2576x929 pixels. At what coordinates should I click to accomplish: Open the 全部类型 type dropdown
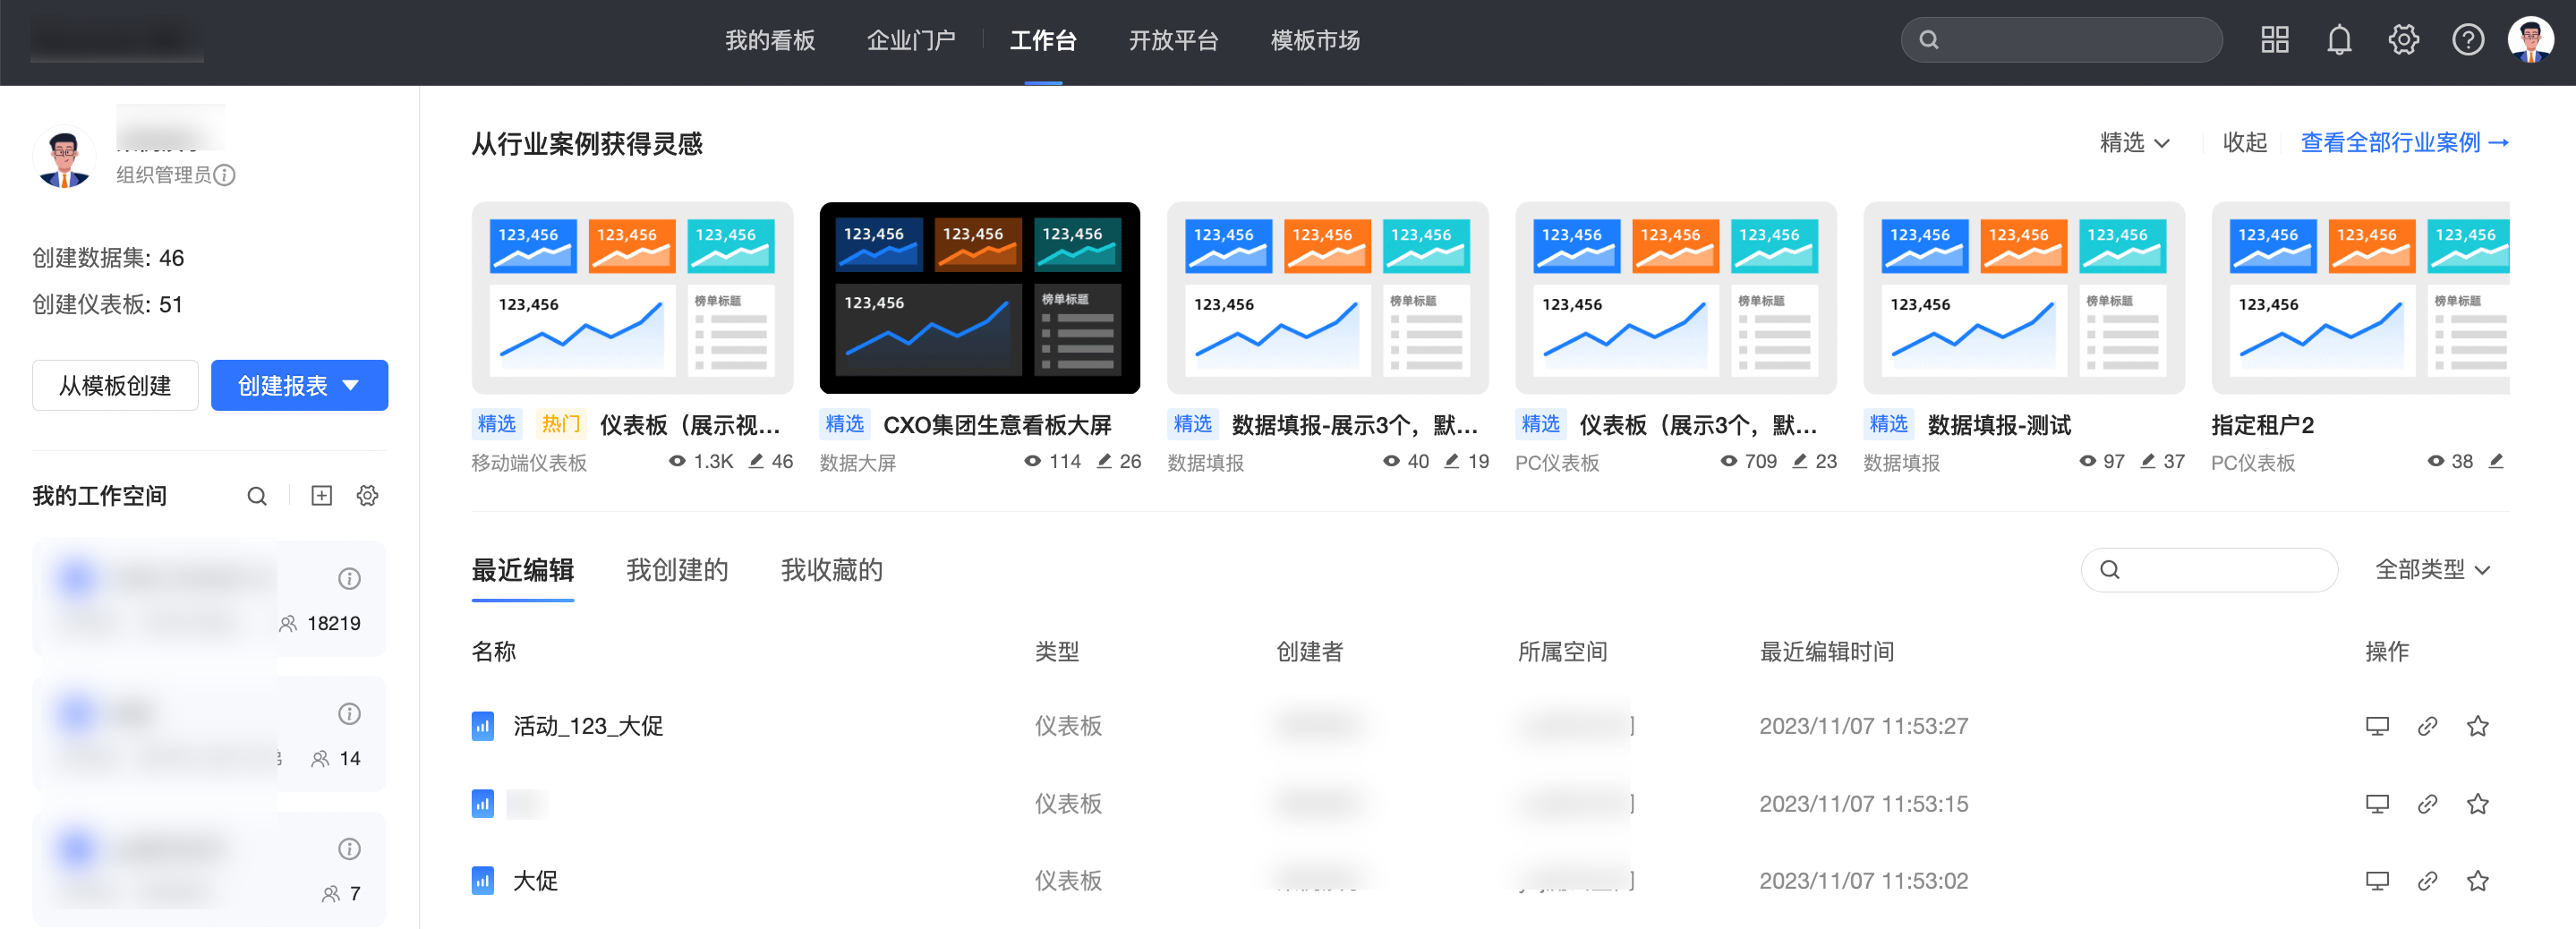[x=2432, y=570]
